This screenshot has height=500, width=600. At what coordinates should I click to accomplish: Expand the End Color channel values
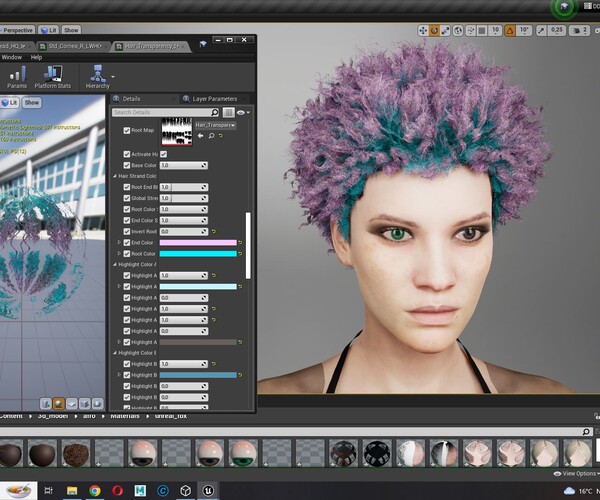[119, 243]
